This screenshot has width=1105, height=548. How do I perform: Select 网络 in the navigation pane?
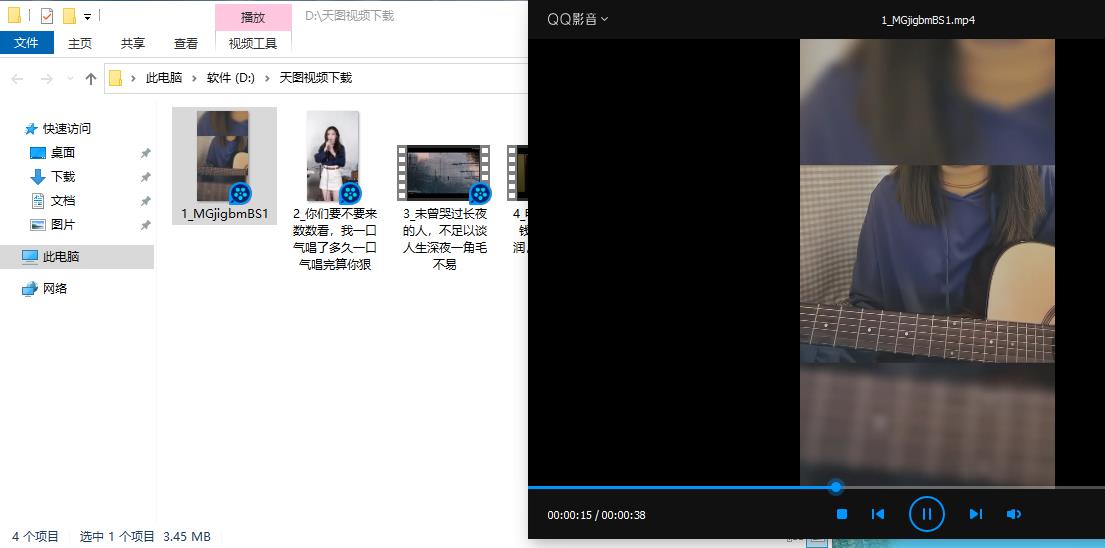tap(55, 288)
